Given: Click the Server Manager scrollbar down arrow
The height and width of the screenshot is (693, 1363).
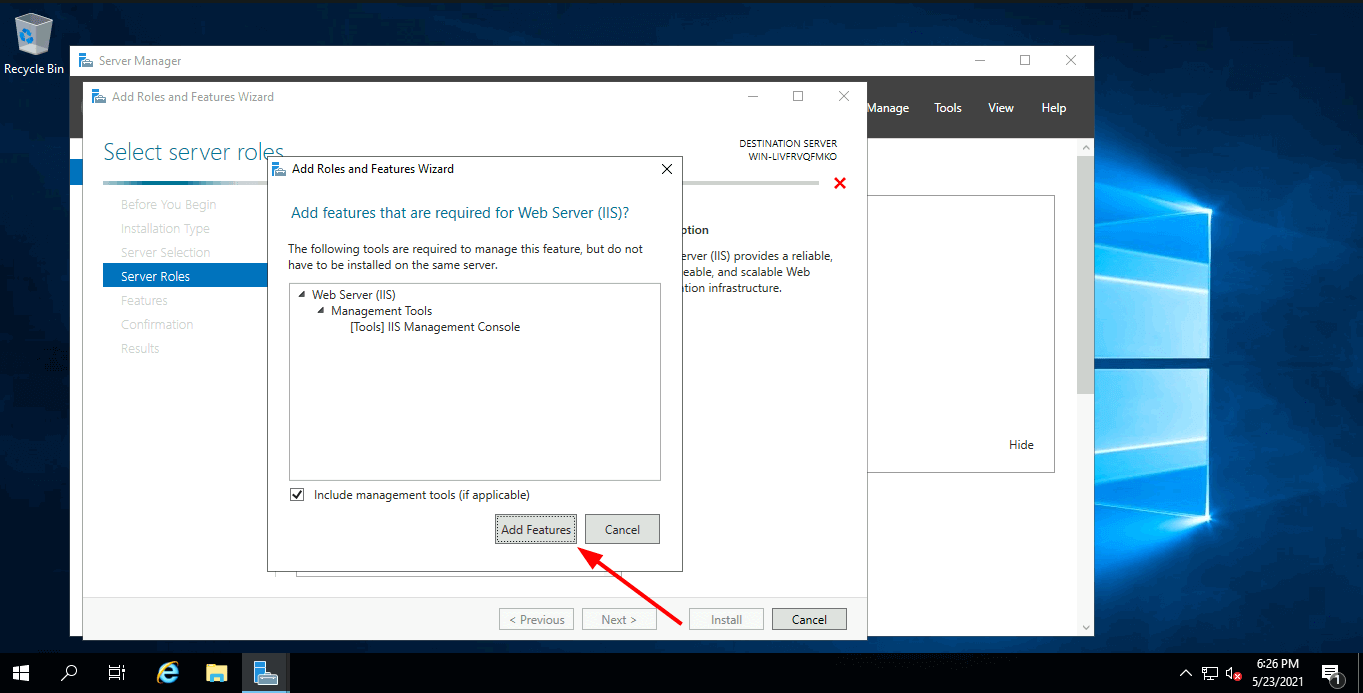Looking at the screenshot, I should [1086, 627].
